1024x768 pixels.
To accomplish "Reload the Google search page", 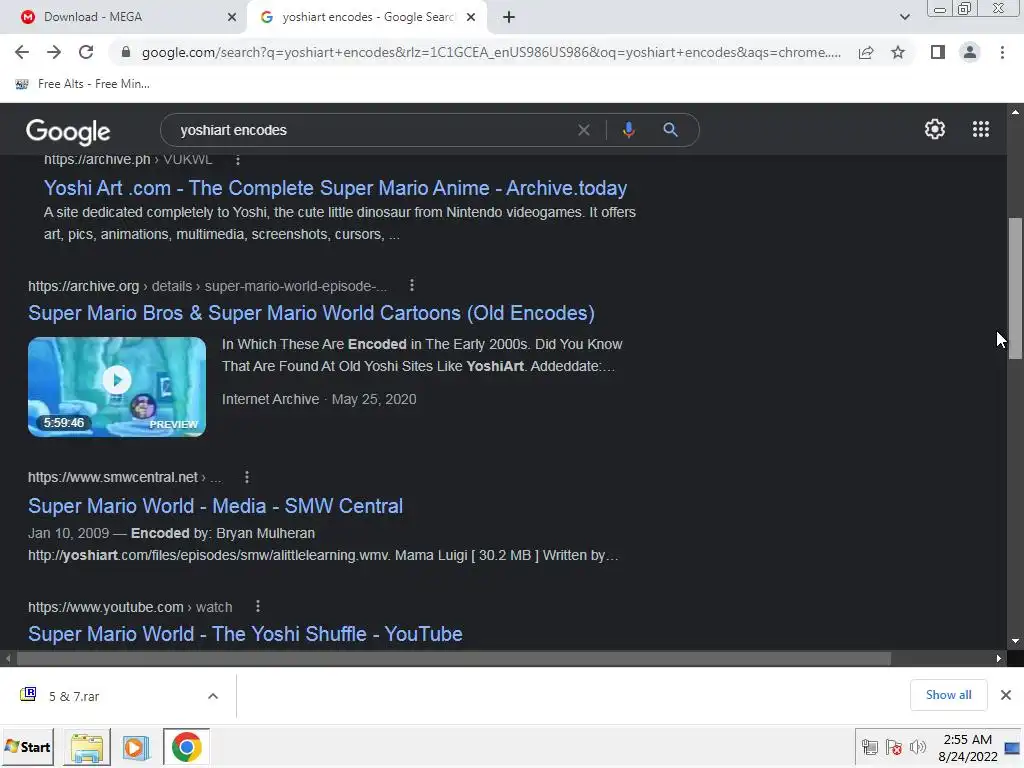I will click(86, 52).
